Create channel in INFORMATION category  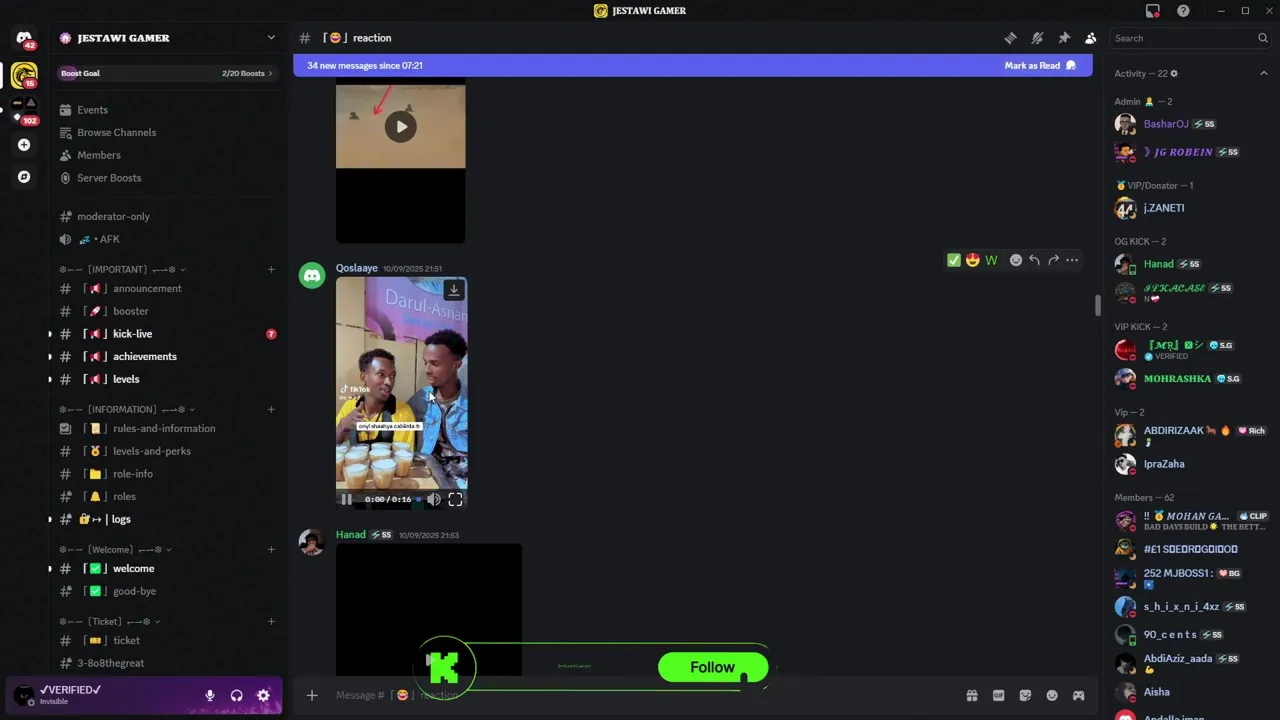[x=271, y=409]
